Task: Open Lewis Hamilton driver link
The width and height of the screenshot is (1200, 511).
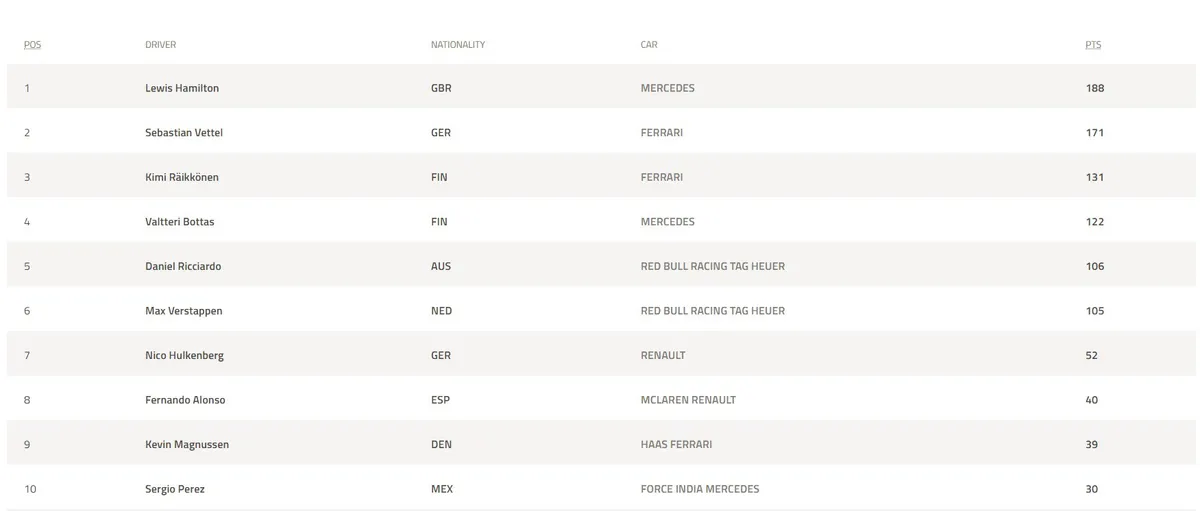Action: click(x=182, y=88)
